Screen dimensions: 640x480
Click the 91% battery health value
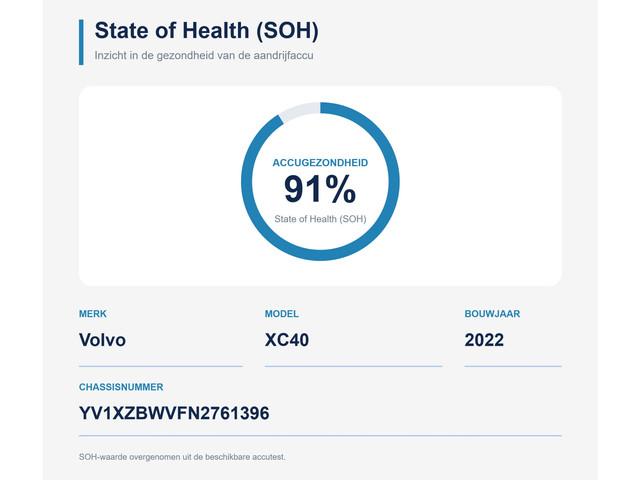click(x=320, y=189)
